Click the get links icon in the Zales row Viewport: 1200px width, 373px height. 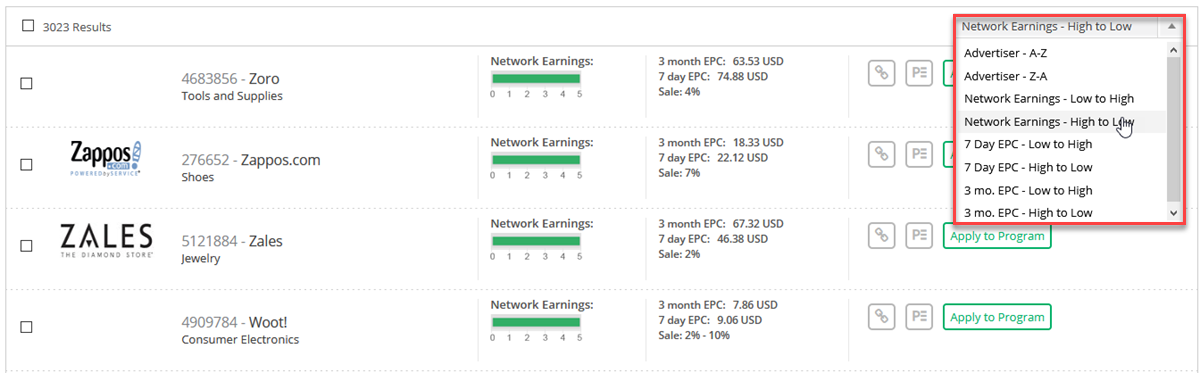coord(881,236)
